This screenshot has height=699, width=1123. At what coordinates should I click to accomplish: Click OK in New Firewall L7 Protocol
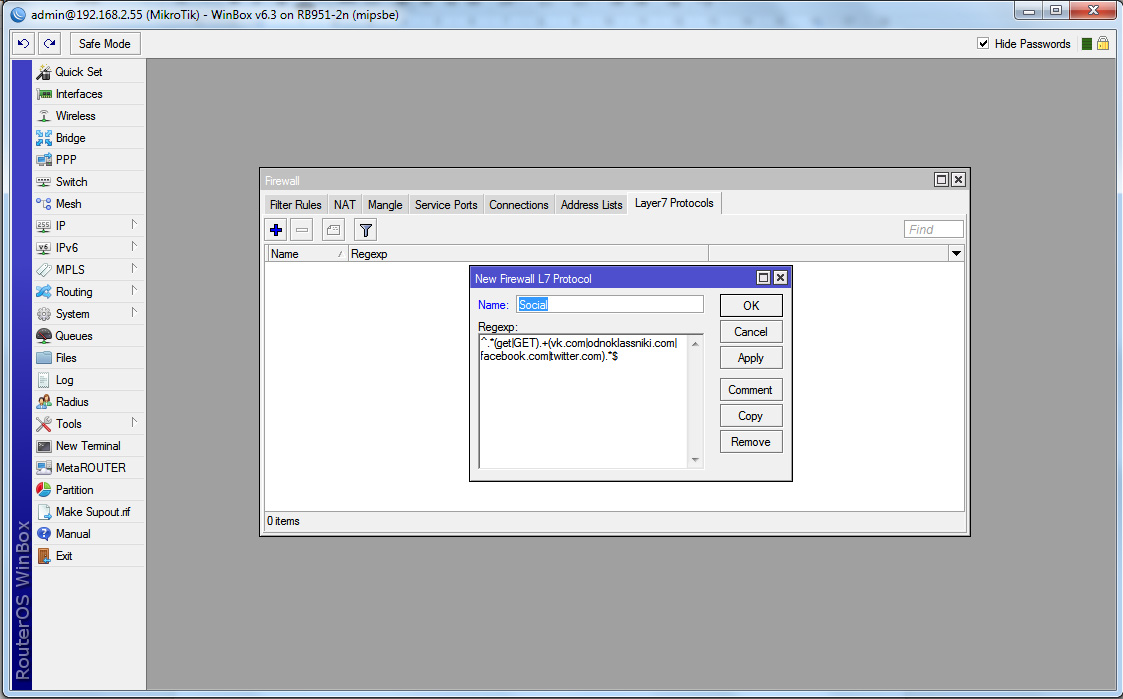pyautogui.click(x=751, y=306)
